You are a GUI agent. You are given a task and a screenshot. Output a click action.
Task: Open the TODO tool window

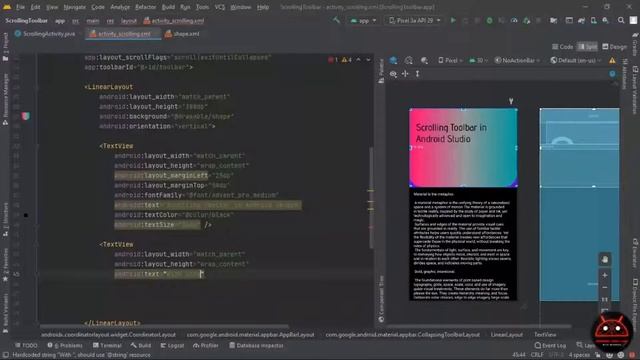pos(26,345)
